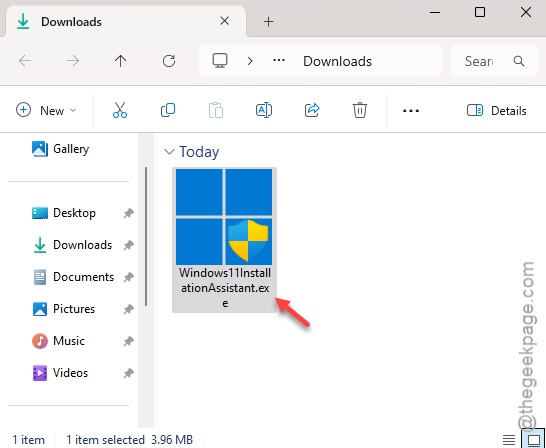Click the search magnifier icon
The height and width of the screenshot is (448, 546).
pos(519,61)
